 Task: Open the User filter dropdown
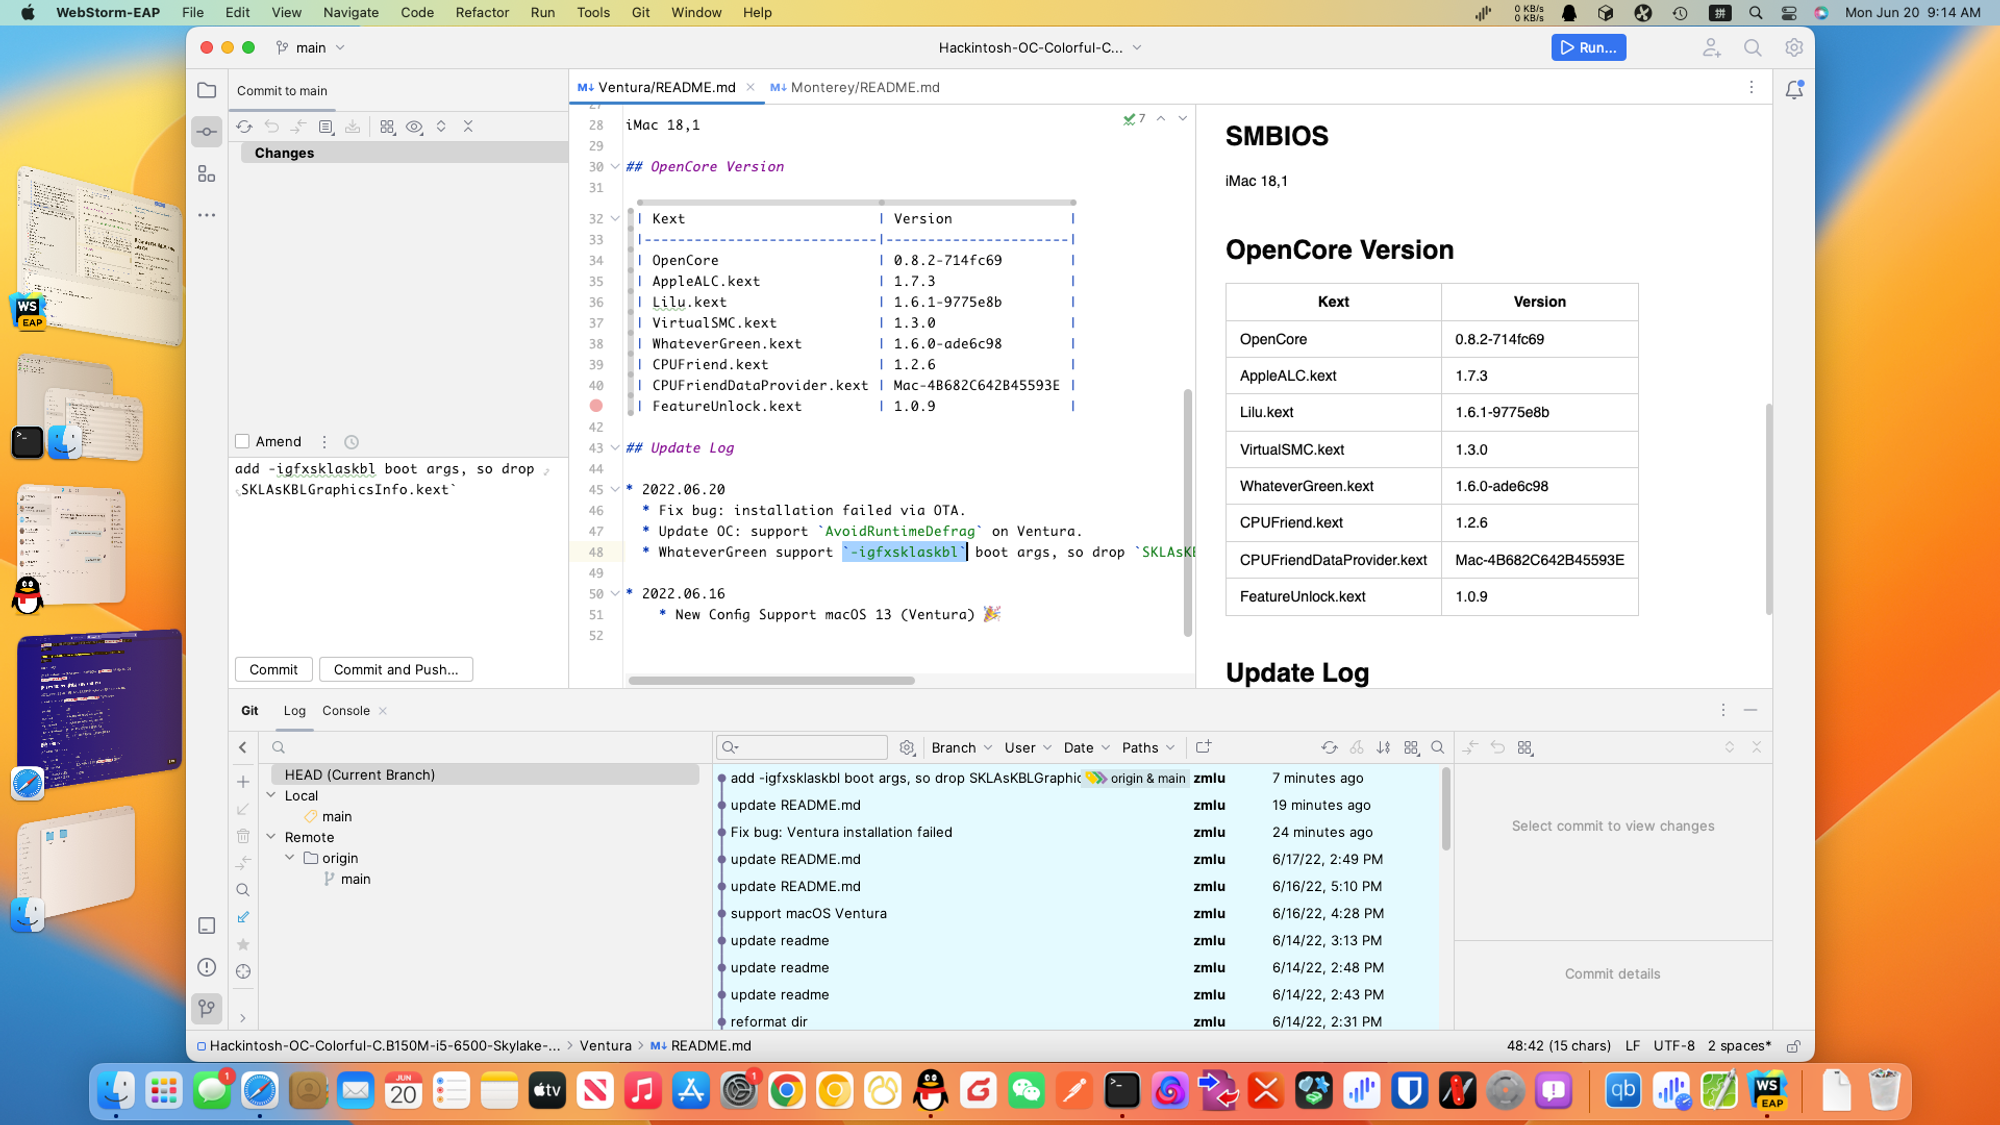pos(1028,748)
